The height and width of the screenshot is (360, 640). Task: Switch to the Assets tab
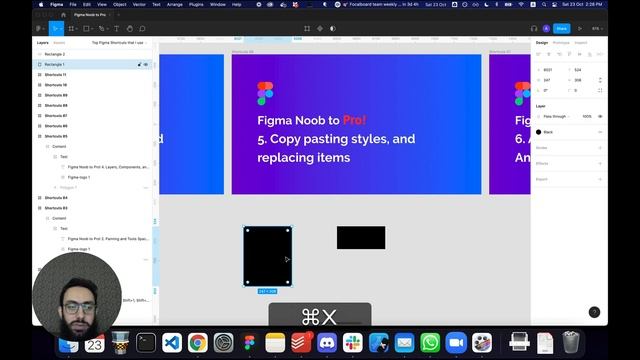(x=59, y=42)
